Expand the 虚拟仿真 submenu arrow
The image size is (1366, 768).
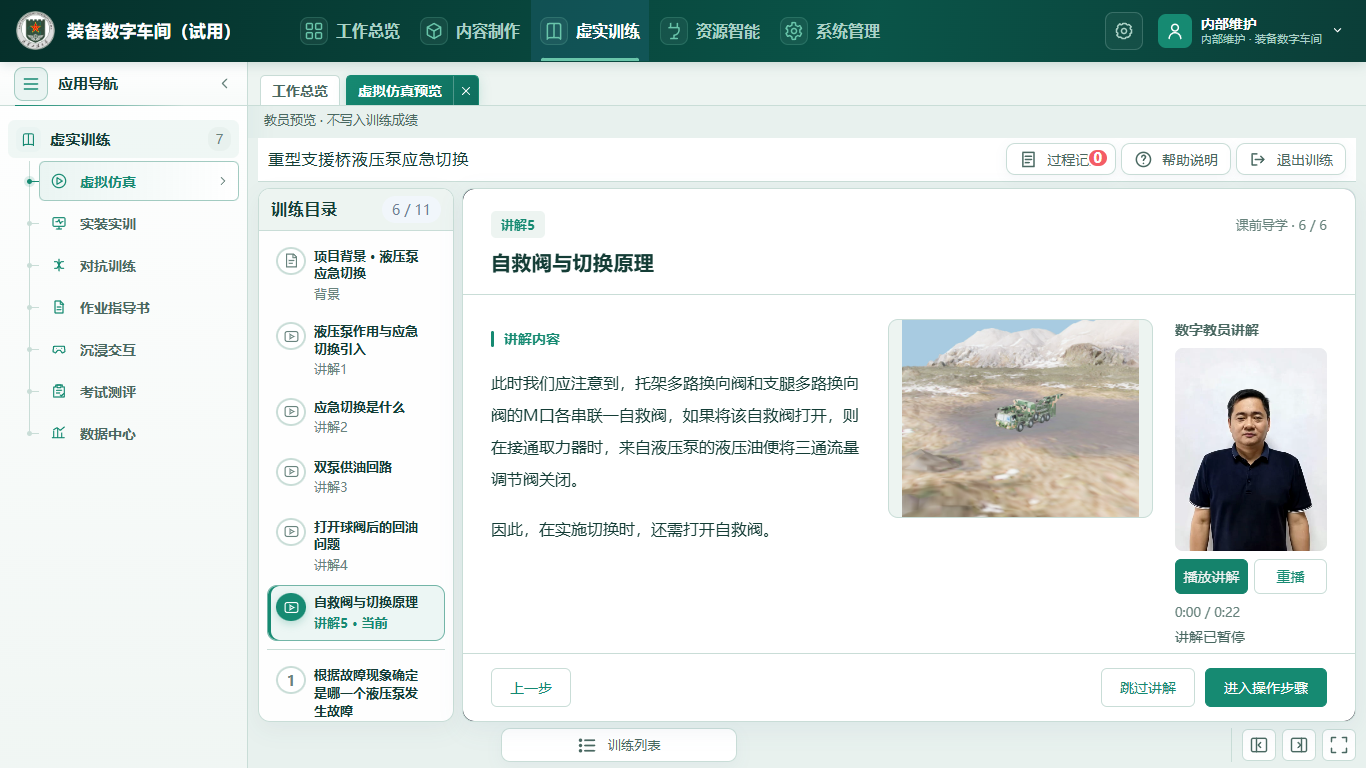coord(223,182)
